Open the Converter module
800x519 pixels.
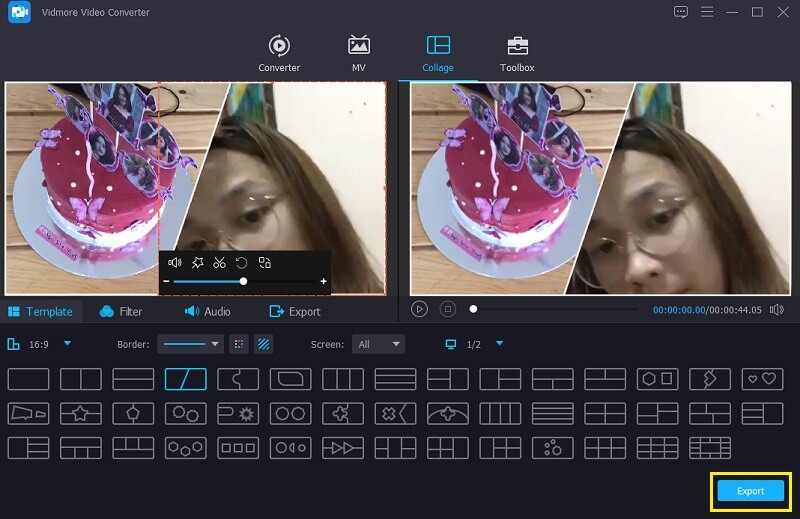279,54
